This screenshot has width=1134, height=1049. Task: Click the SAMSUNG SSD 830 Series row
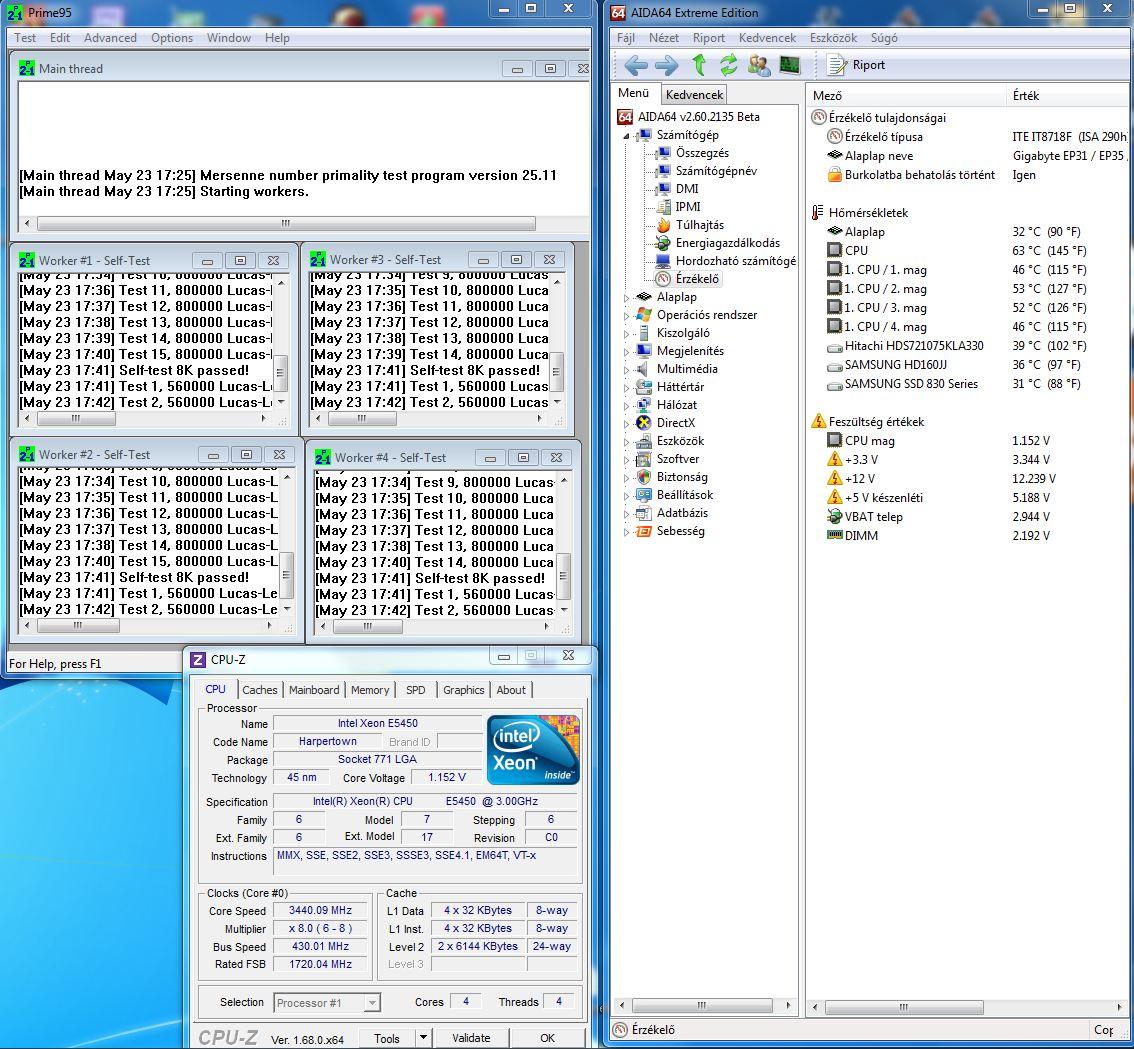point(969,384)
